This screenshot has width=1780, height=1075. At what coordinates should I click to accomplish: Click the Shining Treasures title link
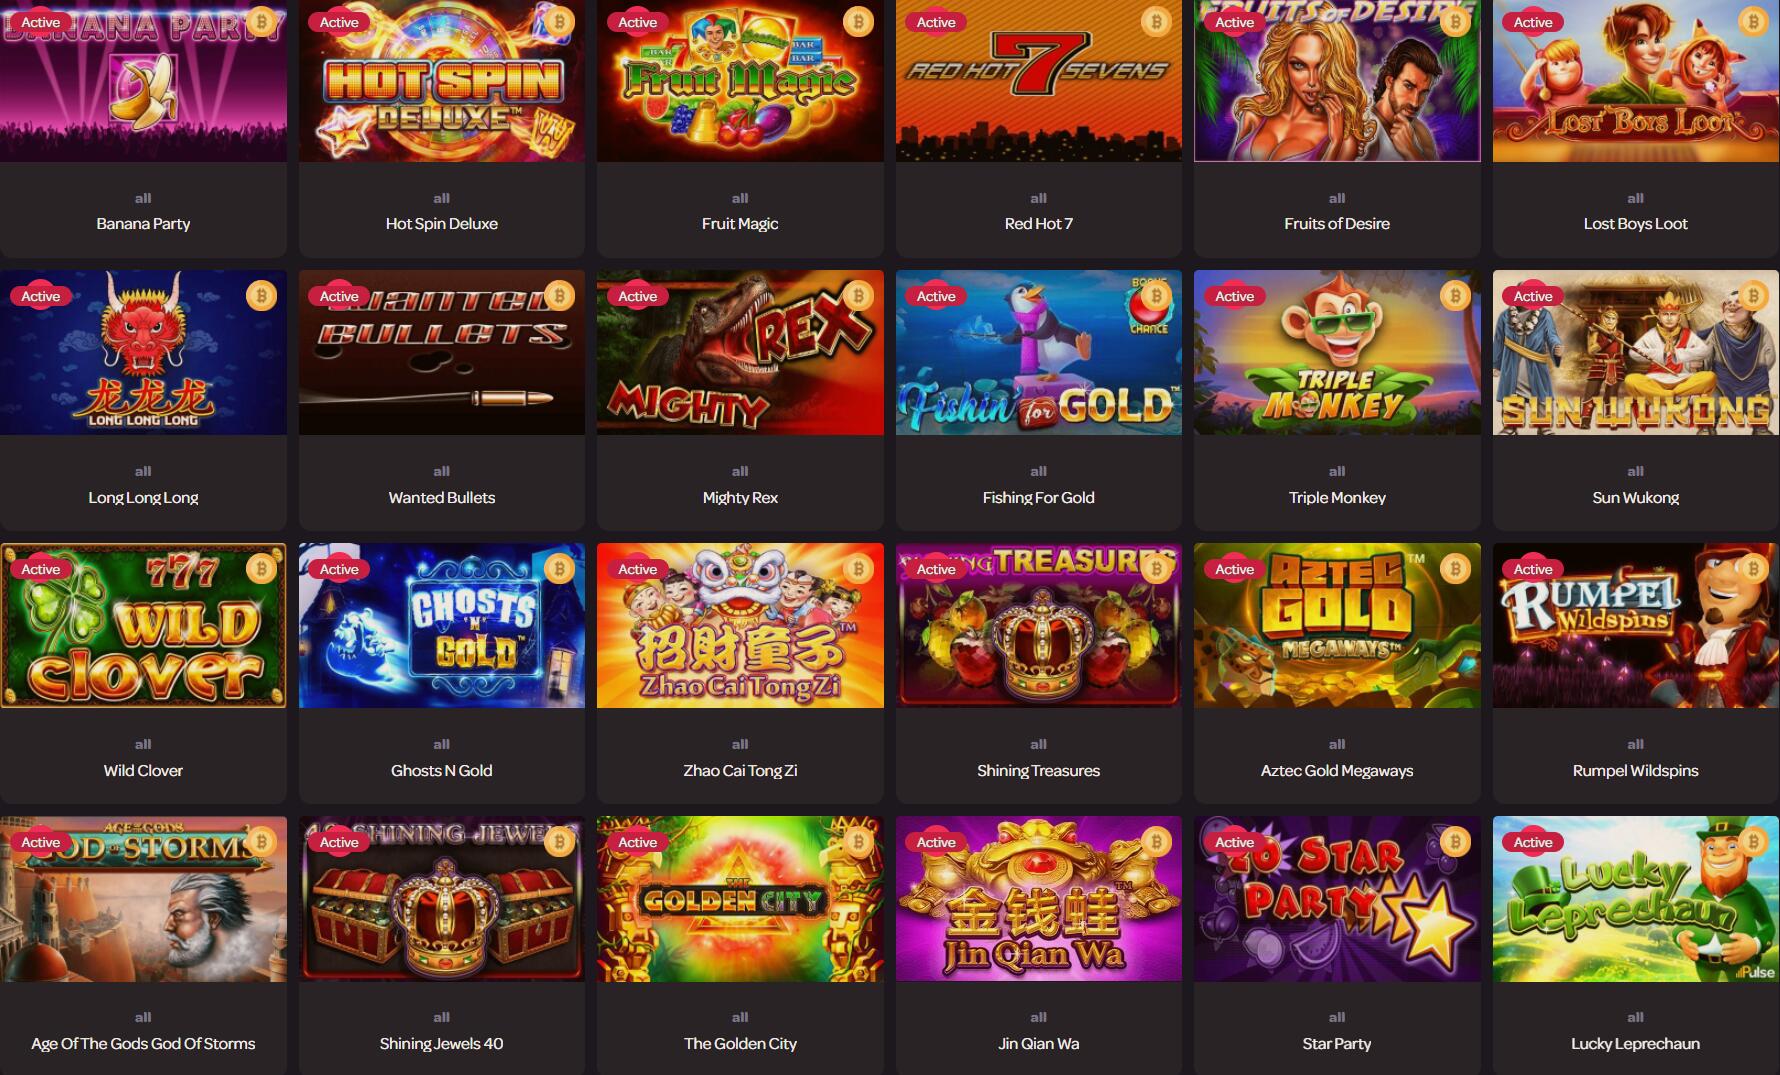[1038, 771]
